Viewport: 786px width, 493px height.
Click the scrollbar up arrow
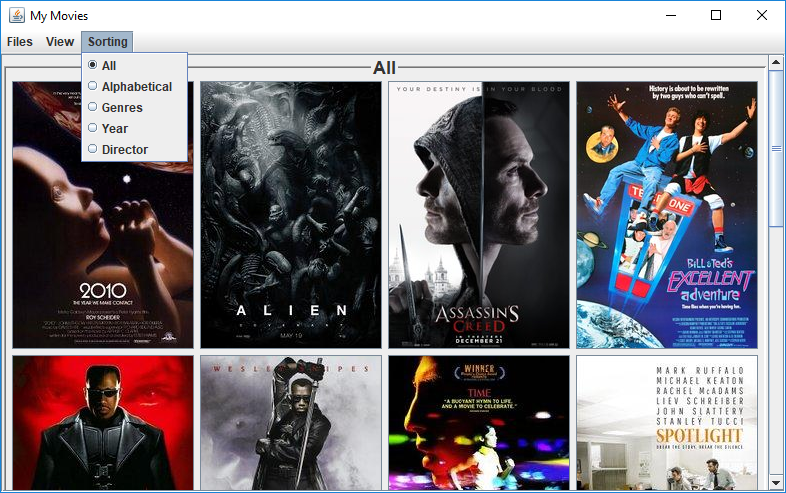(775, 63)
